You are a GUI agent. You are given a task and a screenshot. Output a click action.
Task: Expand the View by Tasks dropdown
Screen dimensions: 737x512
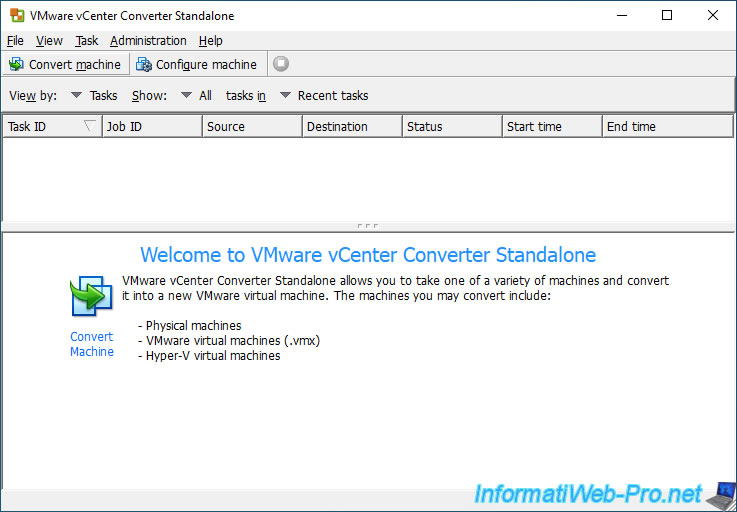tap(94, 95)
